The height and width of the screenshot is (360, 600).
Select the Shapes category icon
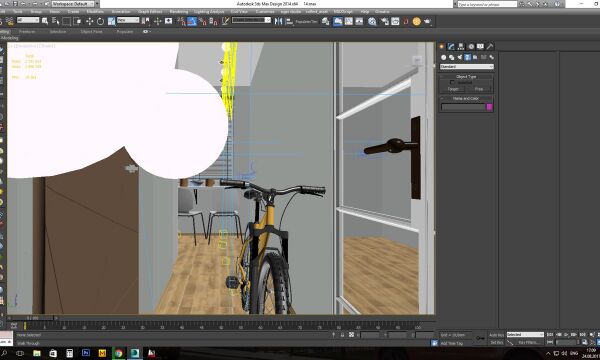[452, 57]
